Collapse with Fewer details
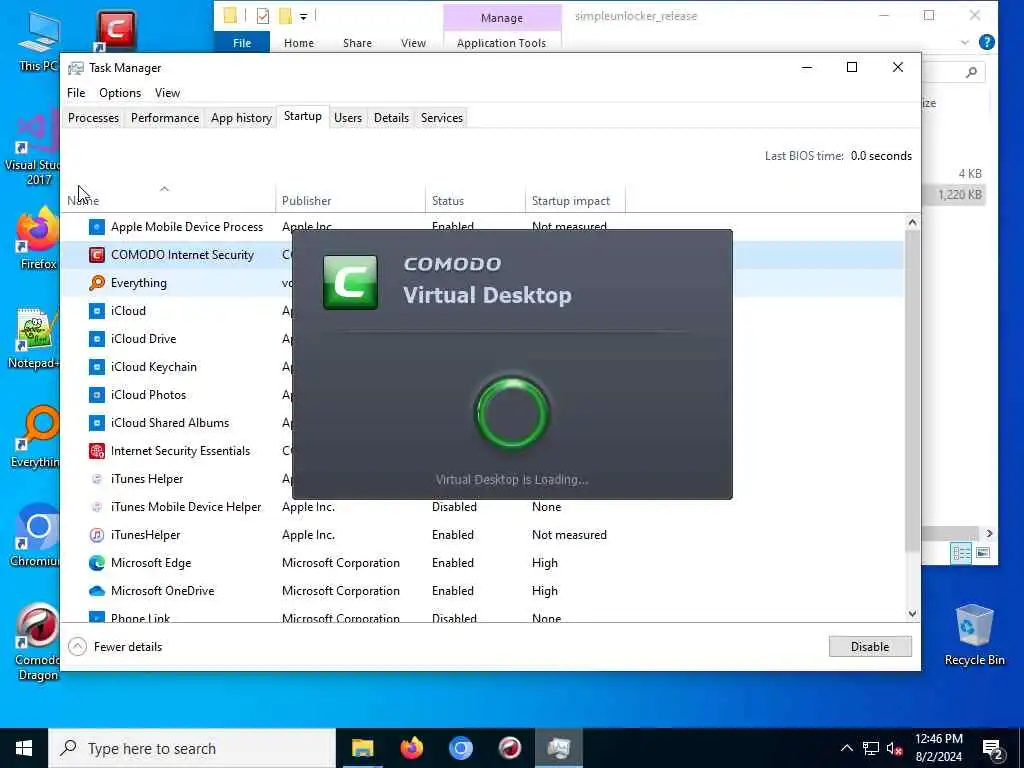 coord(116,647)
